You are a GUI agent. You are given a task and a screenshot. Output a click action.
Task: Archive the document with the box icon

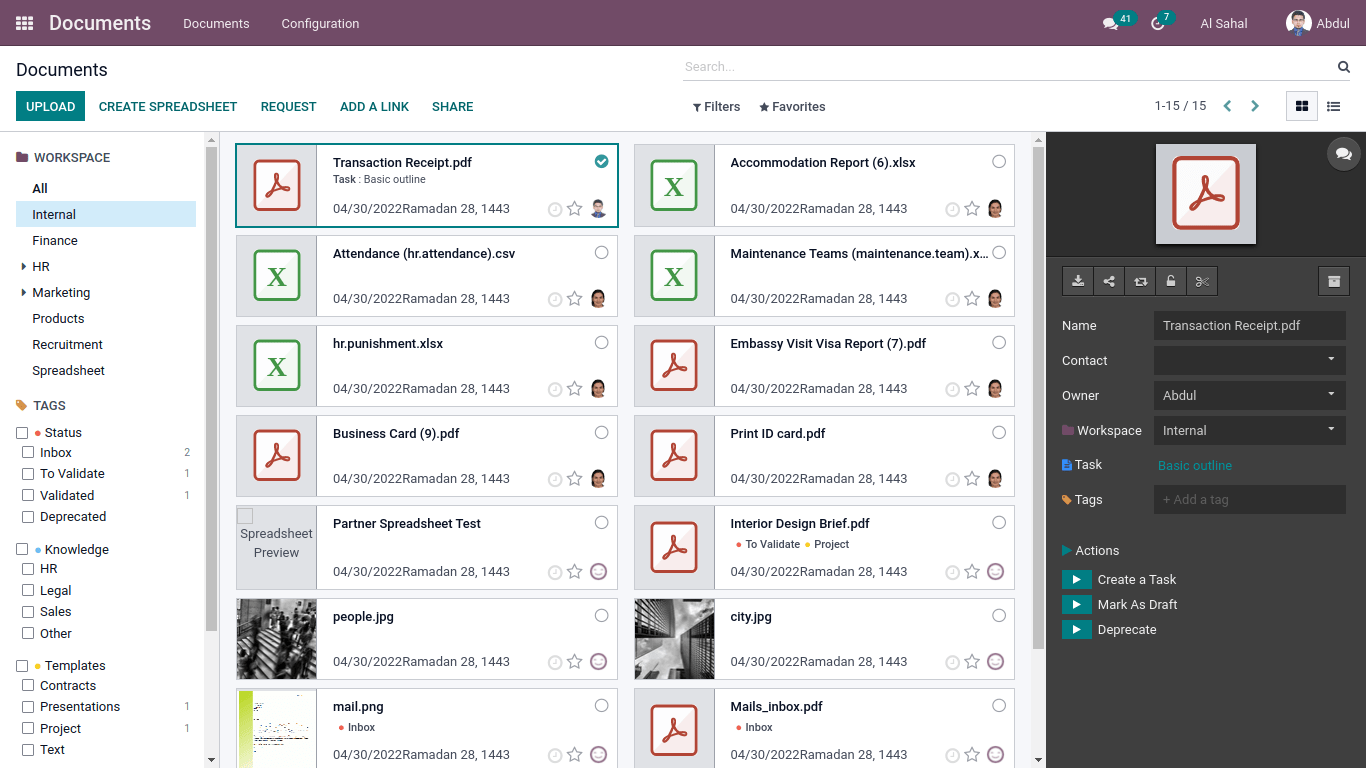(x=1334, y=281)
